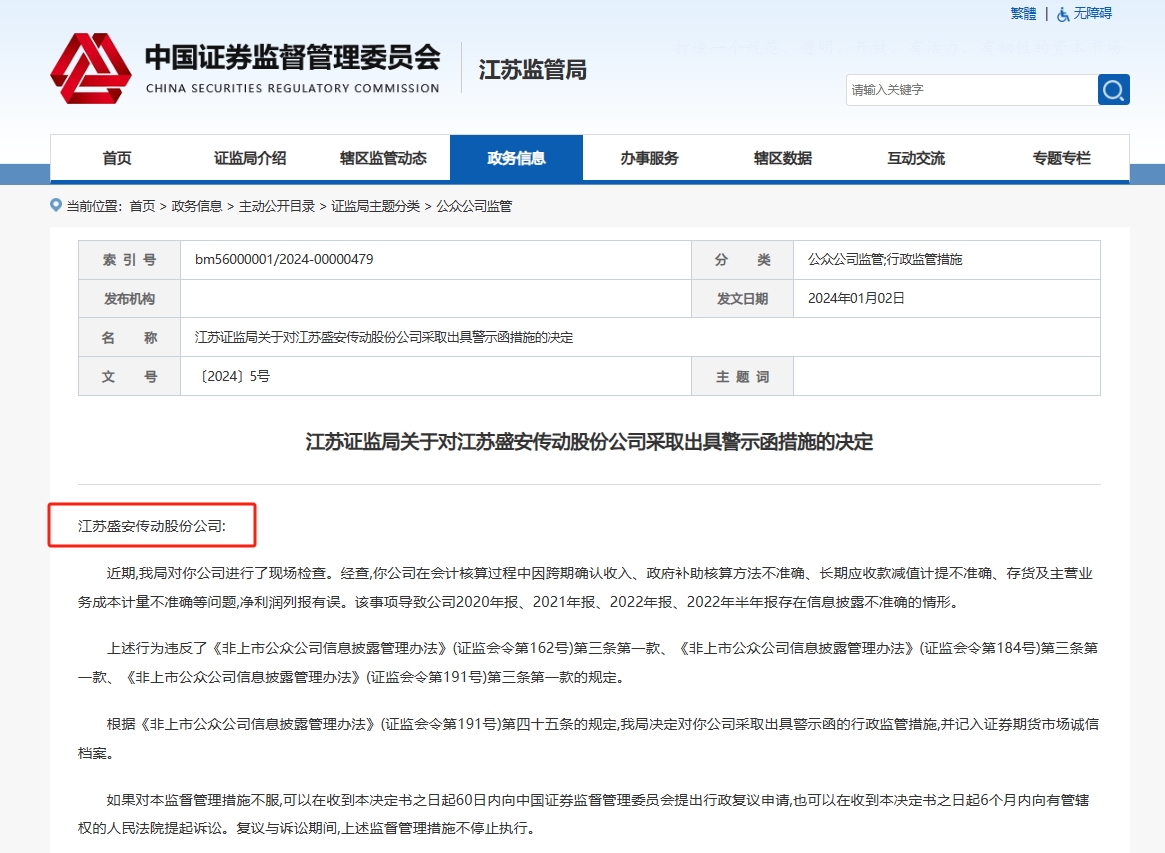Switch to traditional Chinese via 繁體 link
Screen dimensions: 1165x853
click(1023, 13)
